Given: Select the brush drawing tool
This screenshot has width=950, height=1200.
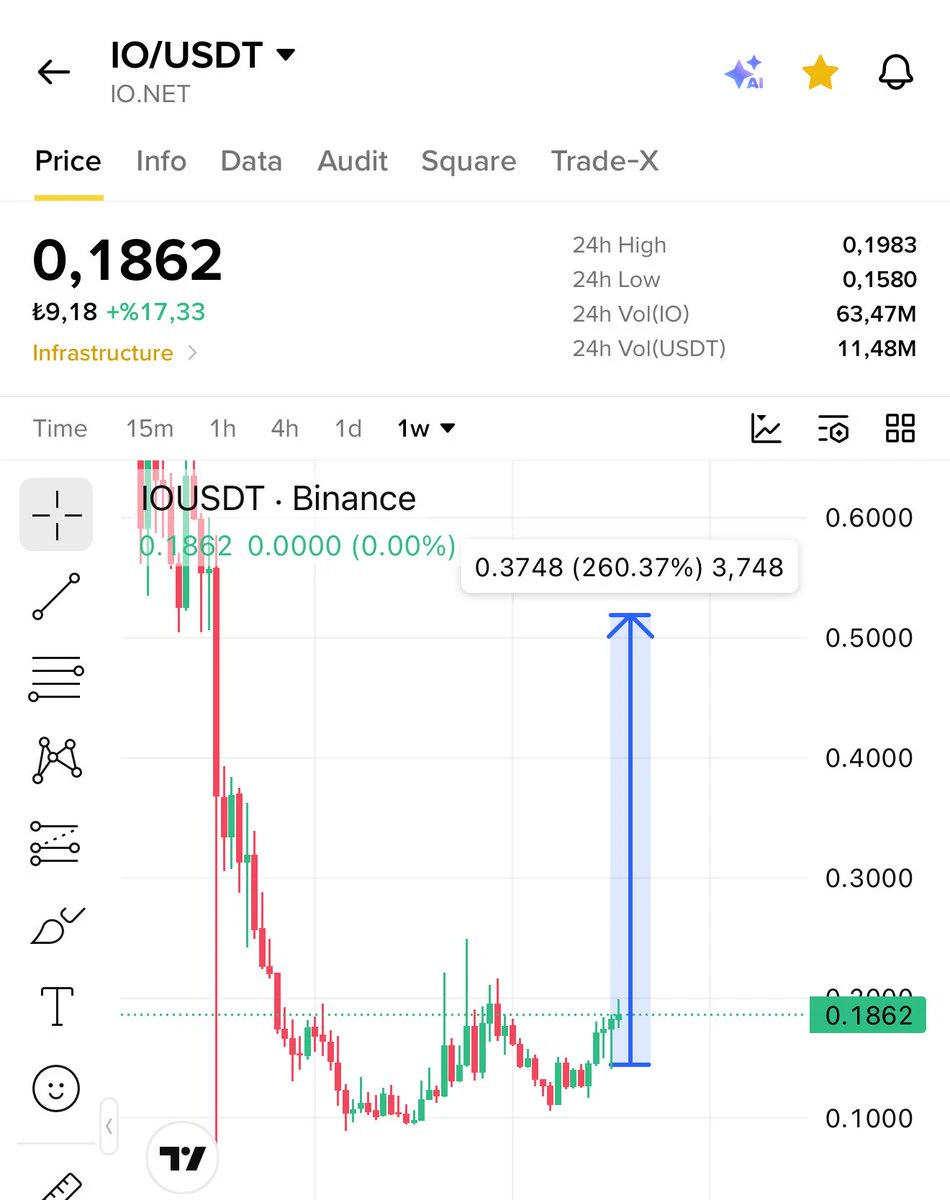Looking at the screenshot, I should pyautogui.click(x=57, y=925).
